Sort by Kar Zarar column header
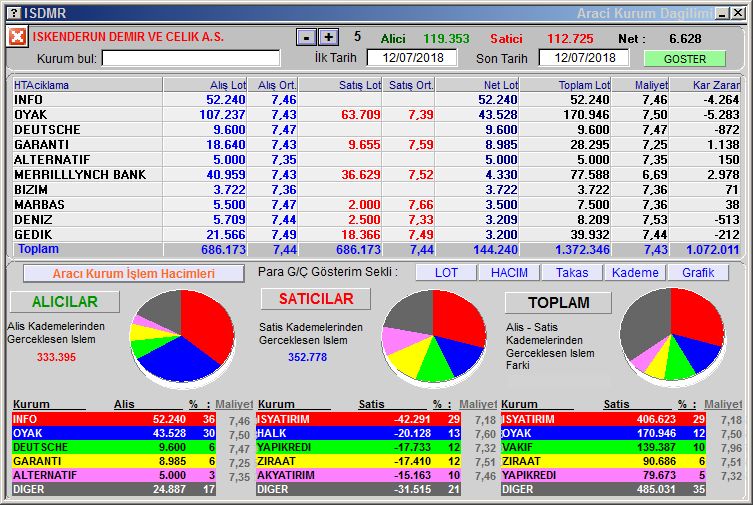The height and width of the screenshot is (505, 753). coord(705,85)
